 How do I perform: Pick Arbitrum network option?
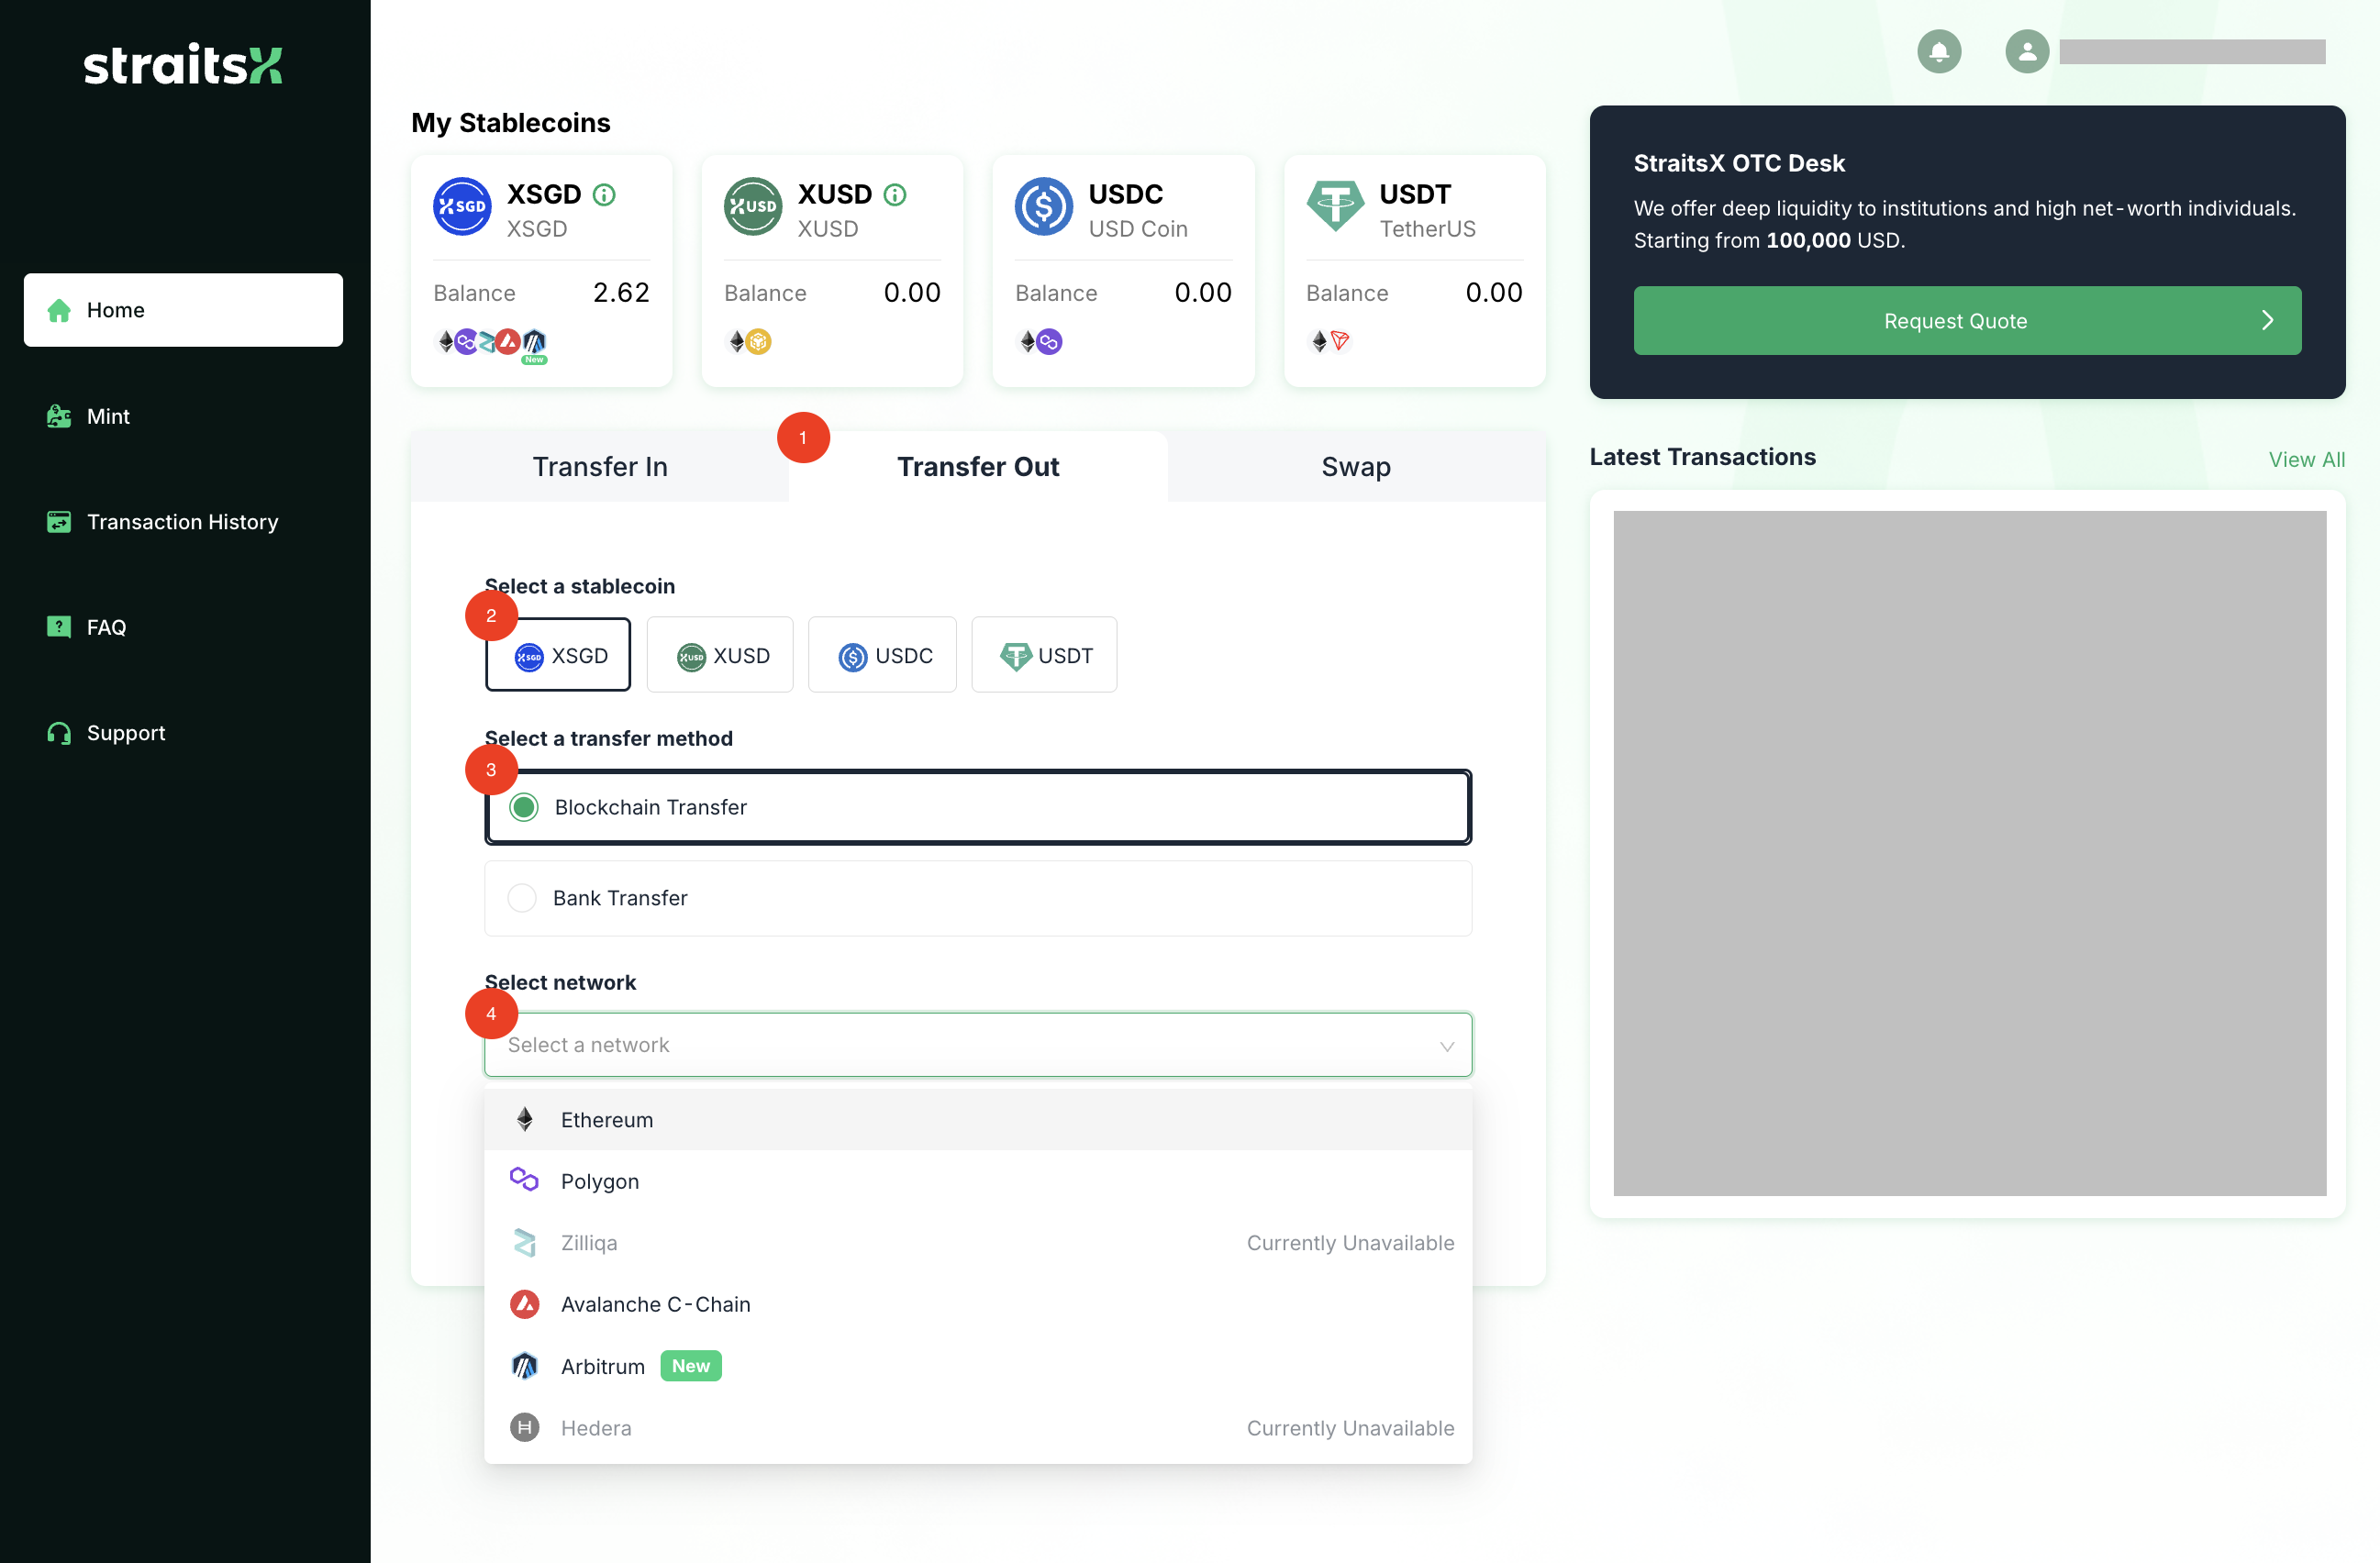tap(603, 1366)
